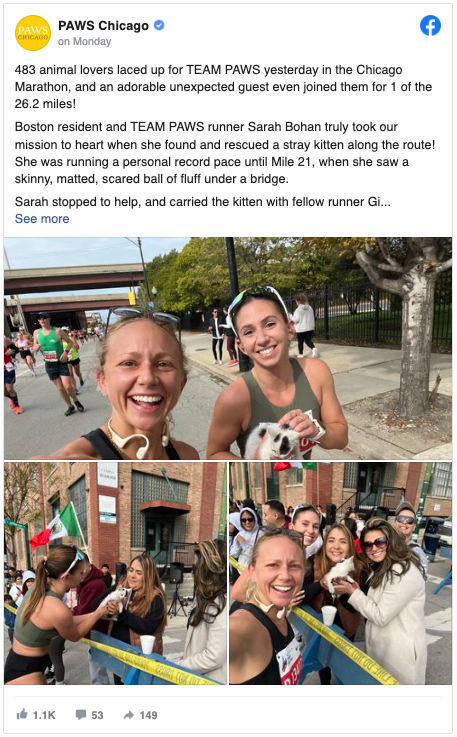Screen dimensions: 457x737
Task: View the 1.1K likes count
Action: point(44,715)
